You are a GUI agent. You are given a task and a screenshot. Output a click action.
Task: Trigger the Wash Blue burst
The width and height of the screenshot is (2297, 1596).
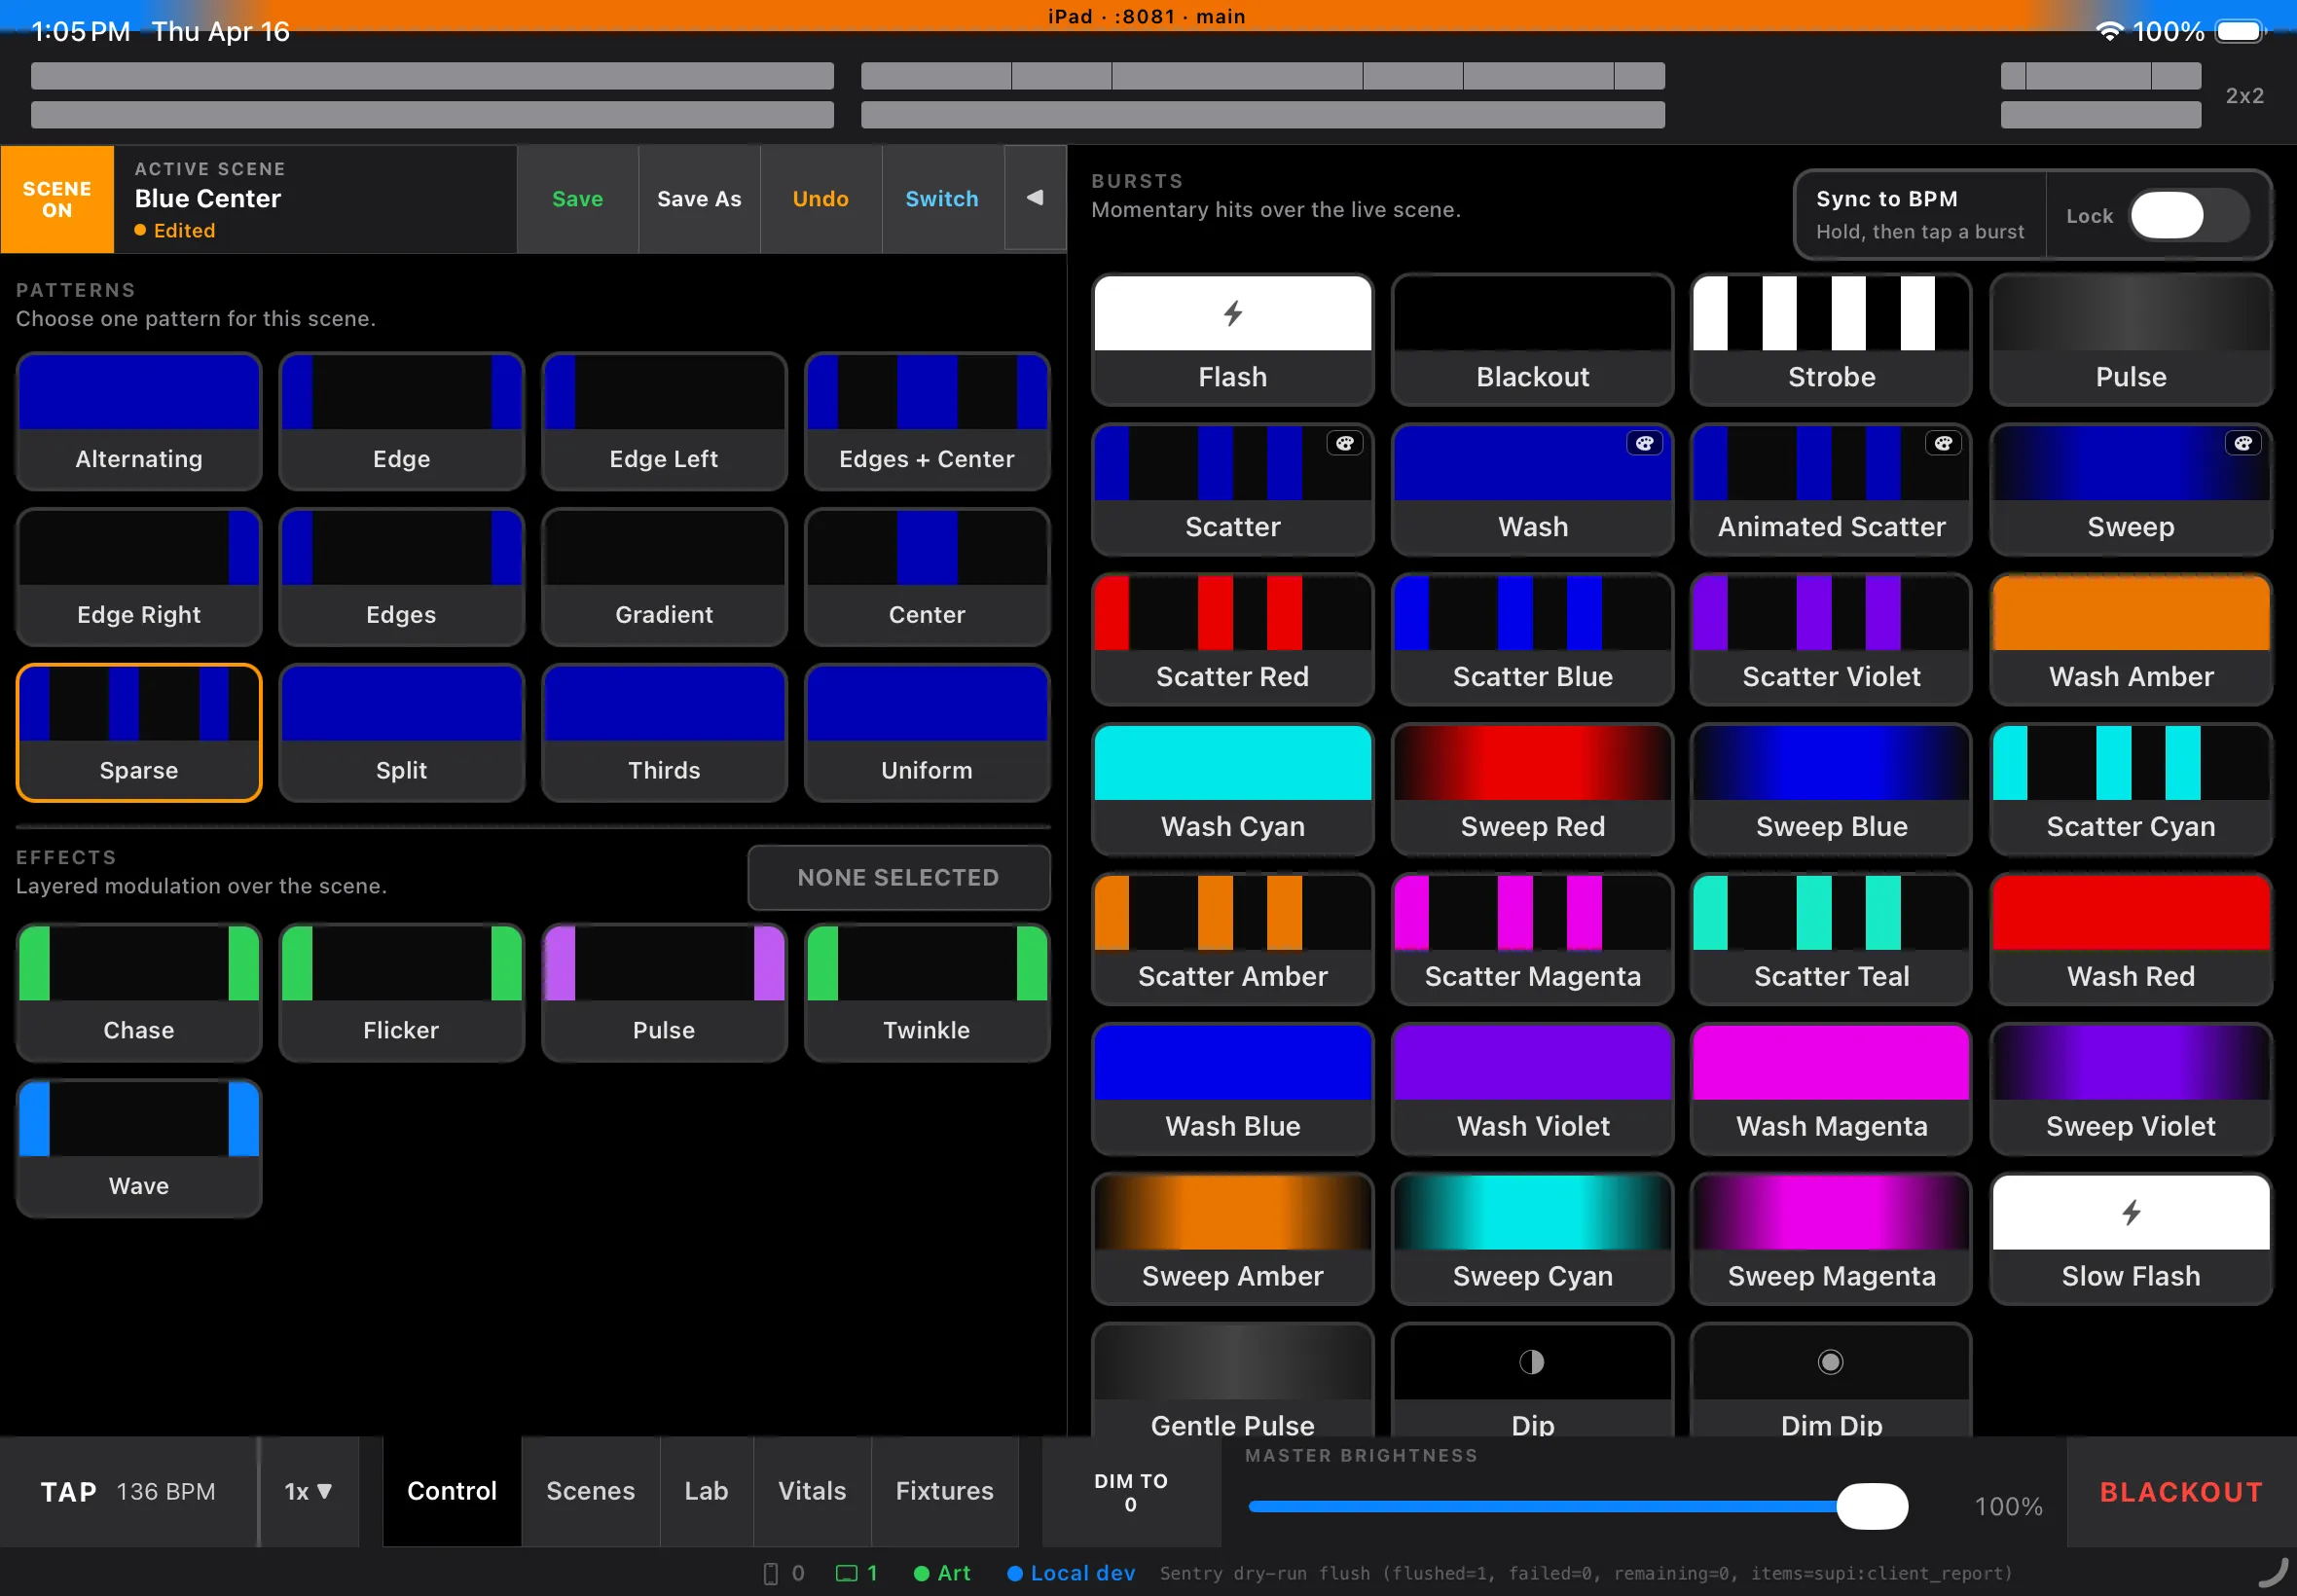1232,1089
